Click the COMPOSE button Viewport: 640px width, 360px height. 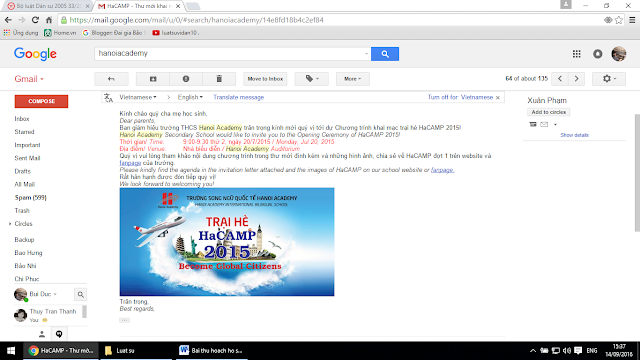click(x=41, y=101)
